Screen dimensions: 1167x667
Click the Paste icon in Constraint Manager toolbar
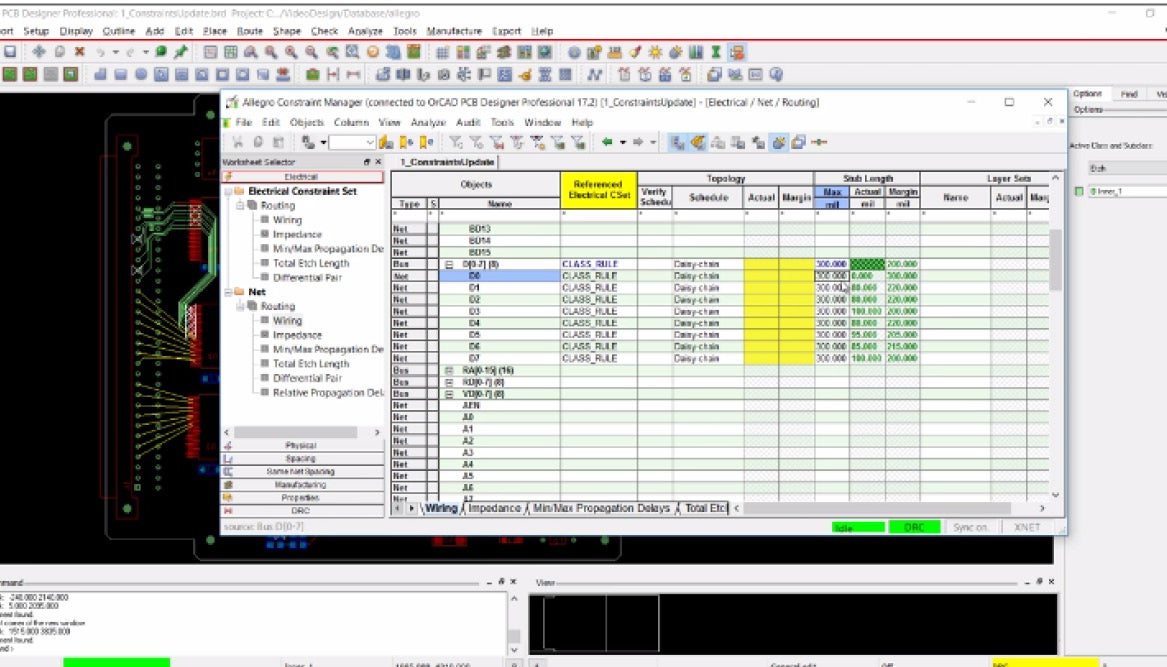tap(278, 142)
